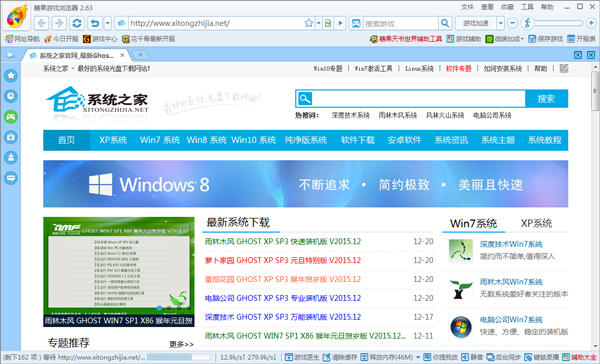Bookmark page with the star icon
Viewport: 600px width, 364px height.
click(309, 23)
